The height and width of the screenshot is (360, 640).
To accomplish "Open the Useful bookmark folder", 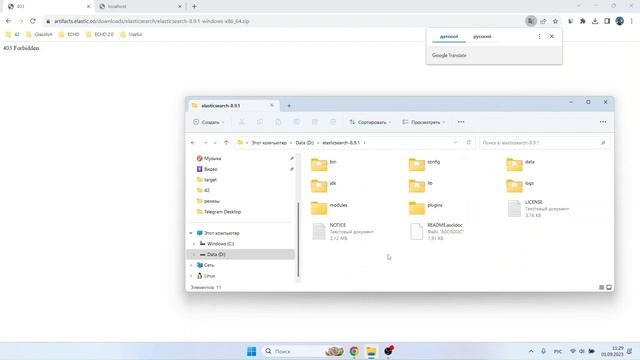I will point(131,34).
